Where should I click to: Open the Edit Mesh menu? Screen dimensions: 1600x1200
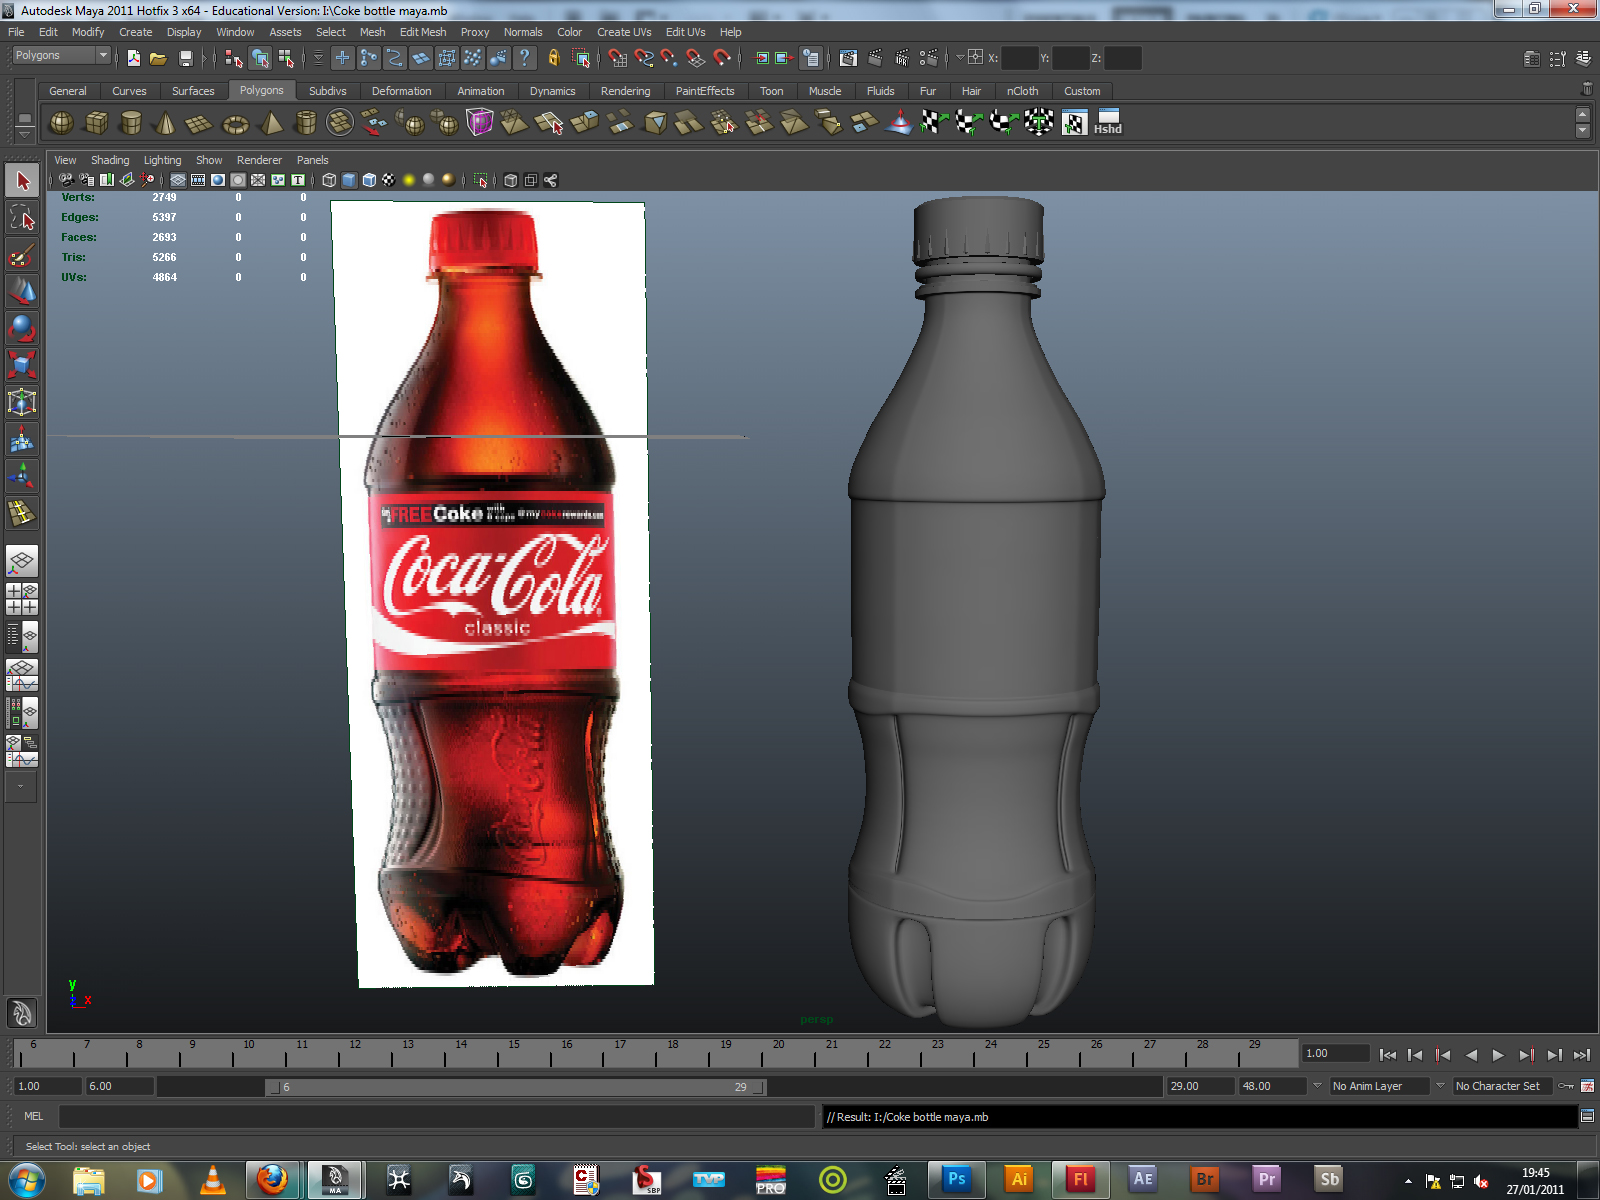pos(423,32)
